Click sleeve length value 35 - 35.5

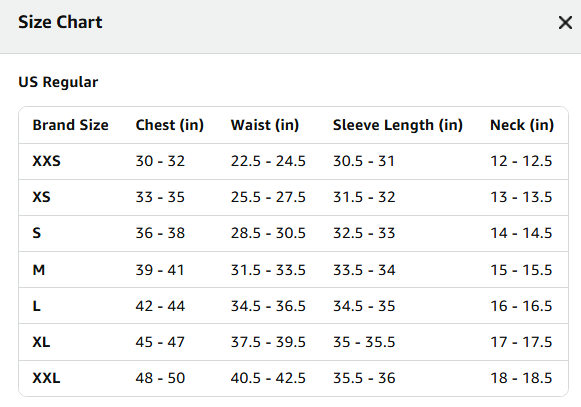364,342
